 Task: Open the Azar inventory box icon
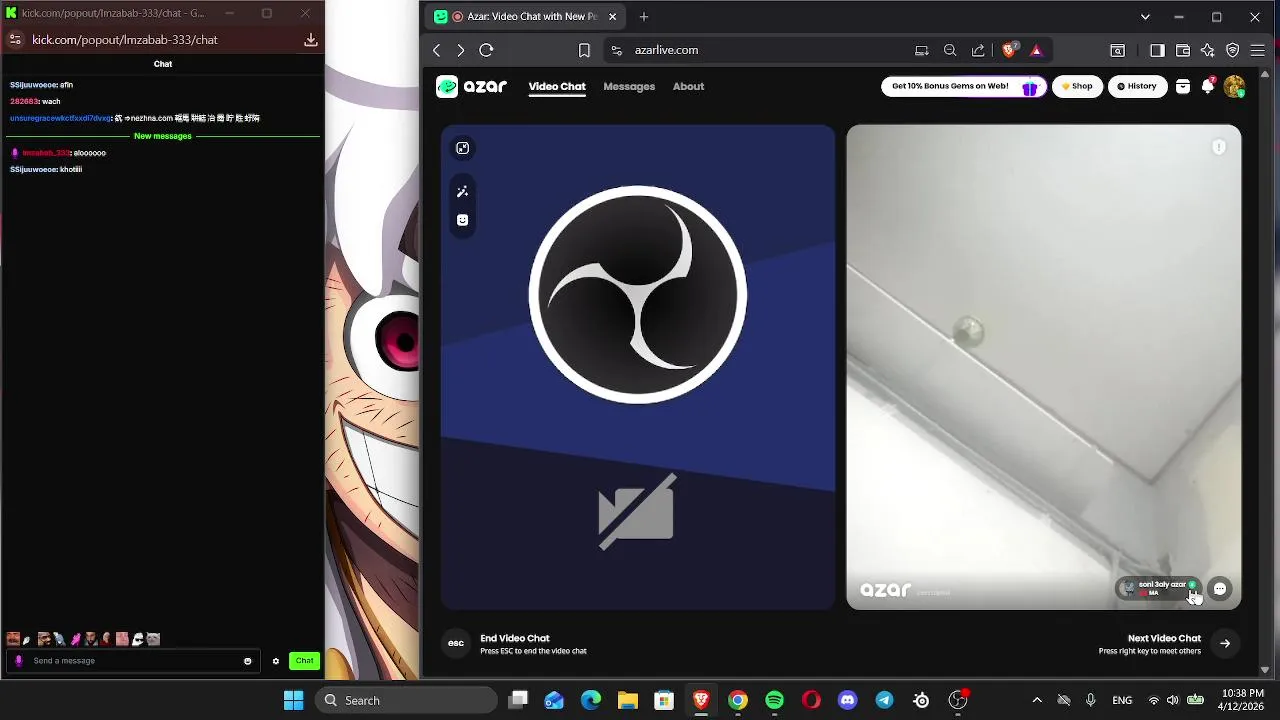tap(1183, 87)
